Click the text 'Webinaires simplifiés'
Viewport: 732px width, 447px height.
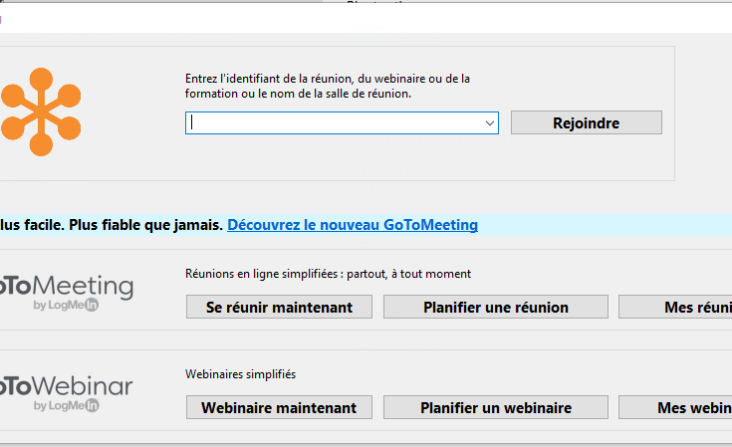pyautogui.click(x=240, y=374)
